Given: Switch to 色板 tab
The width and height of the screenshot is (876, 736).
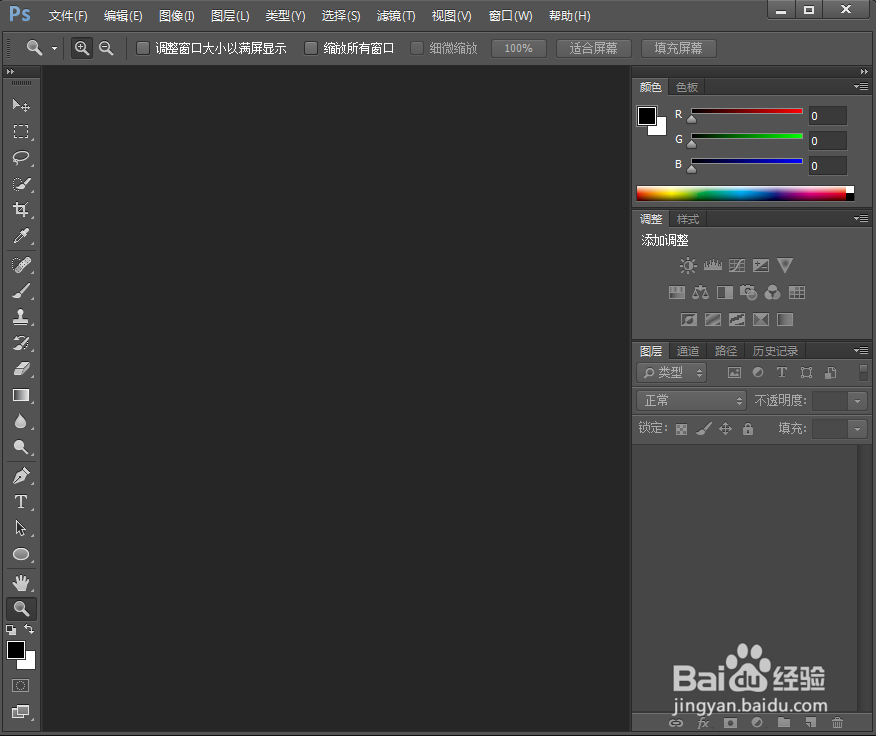Looking at the screenshot, I should pos(687,87).
